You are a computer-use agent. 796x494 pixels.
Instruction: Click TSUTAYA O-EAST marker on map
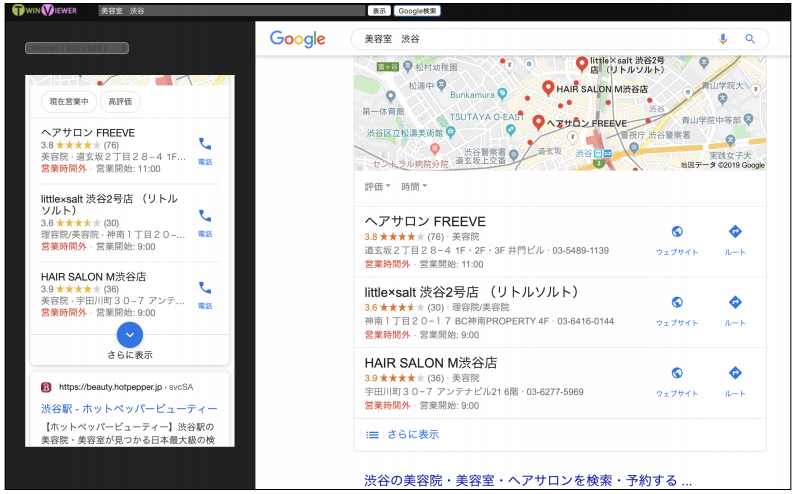click(x=511, y=130)
